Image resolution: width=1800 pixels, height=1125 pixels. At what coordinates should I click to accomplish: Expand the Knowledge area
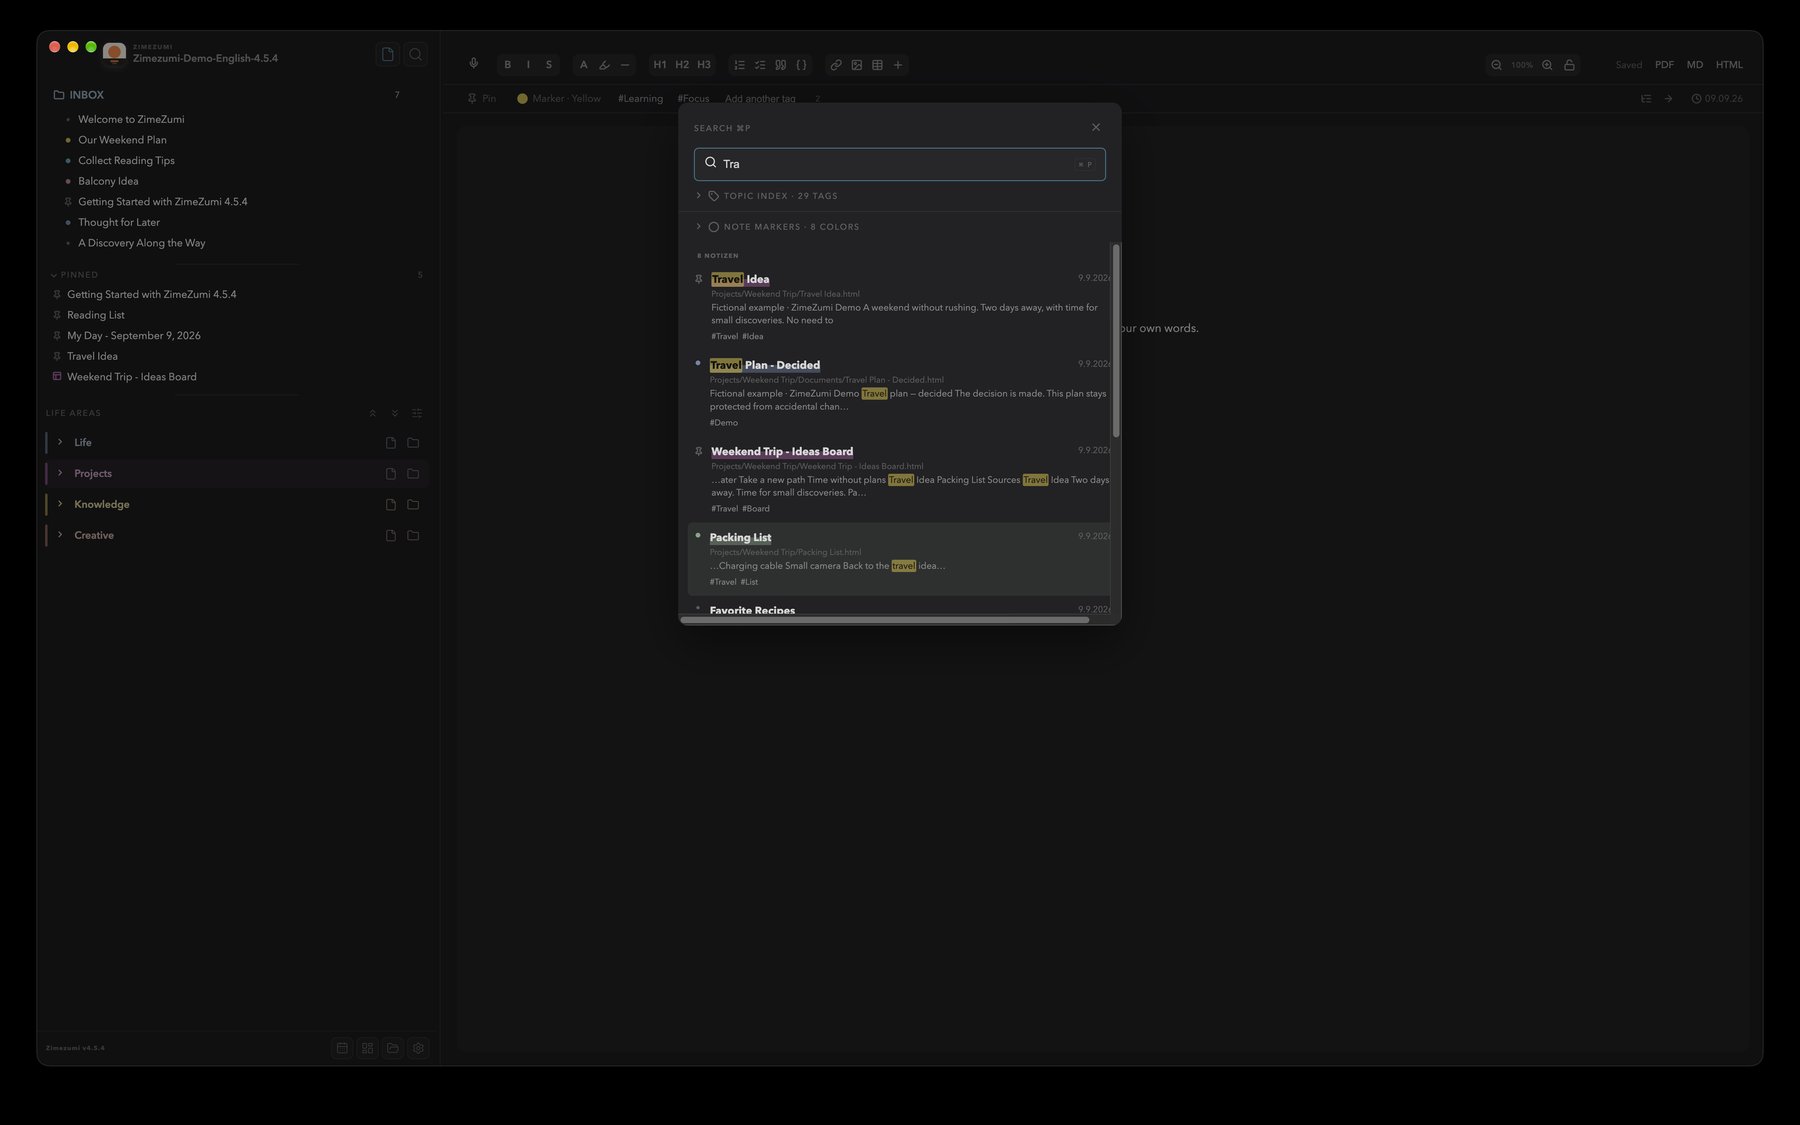coord(60,504)
